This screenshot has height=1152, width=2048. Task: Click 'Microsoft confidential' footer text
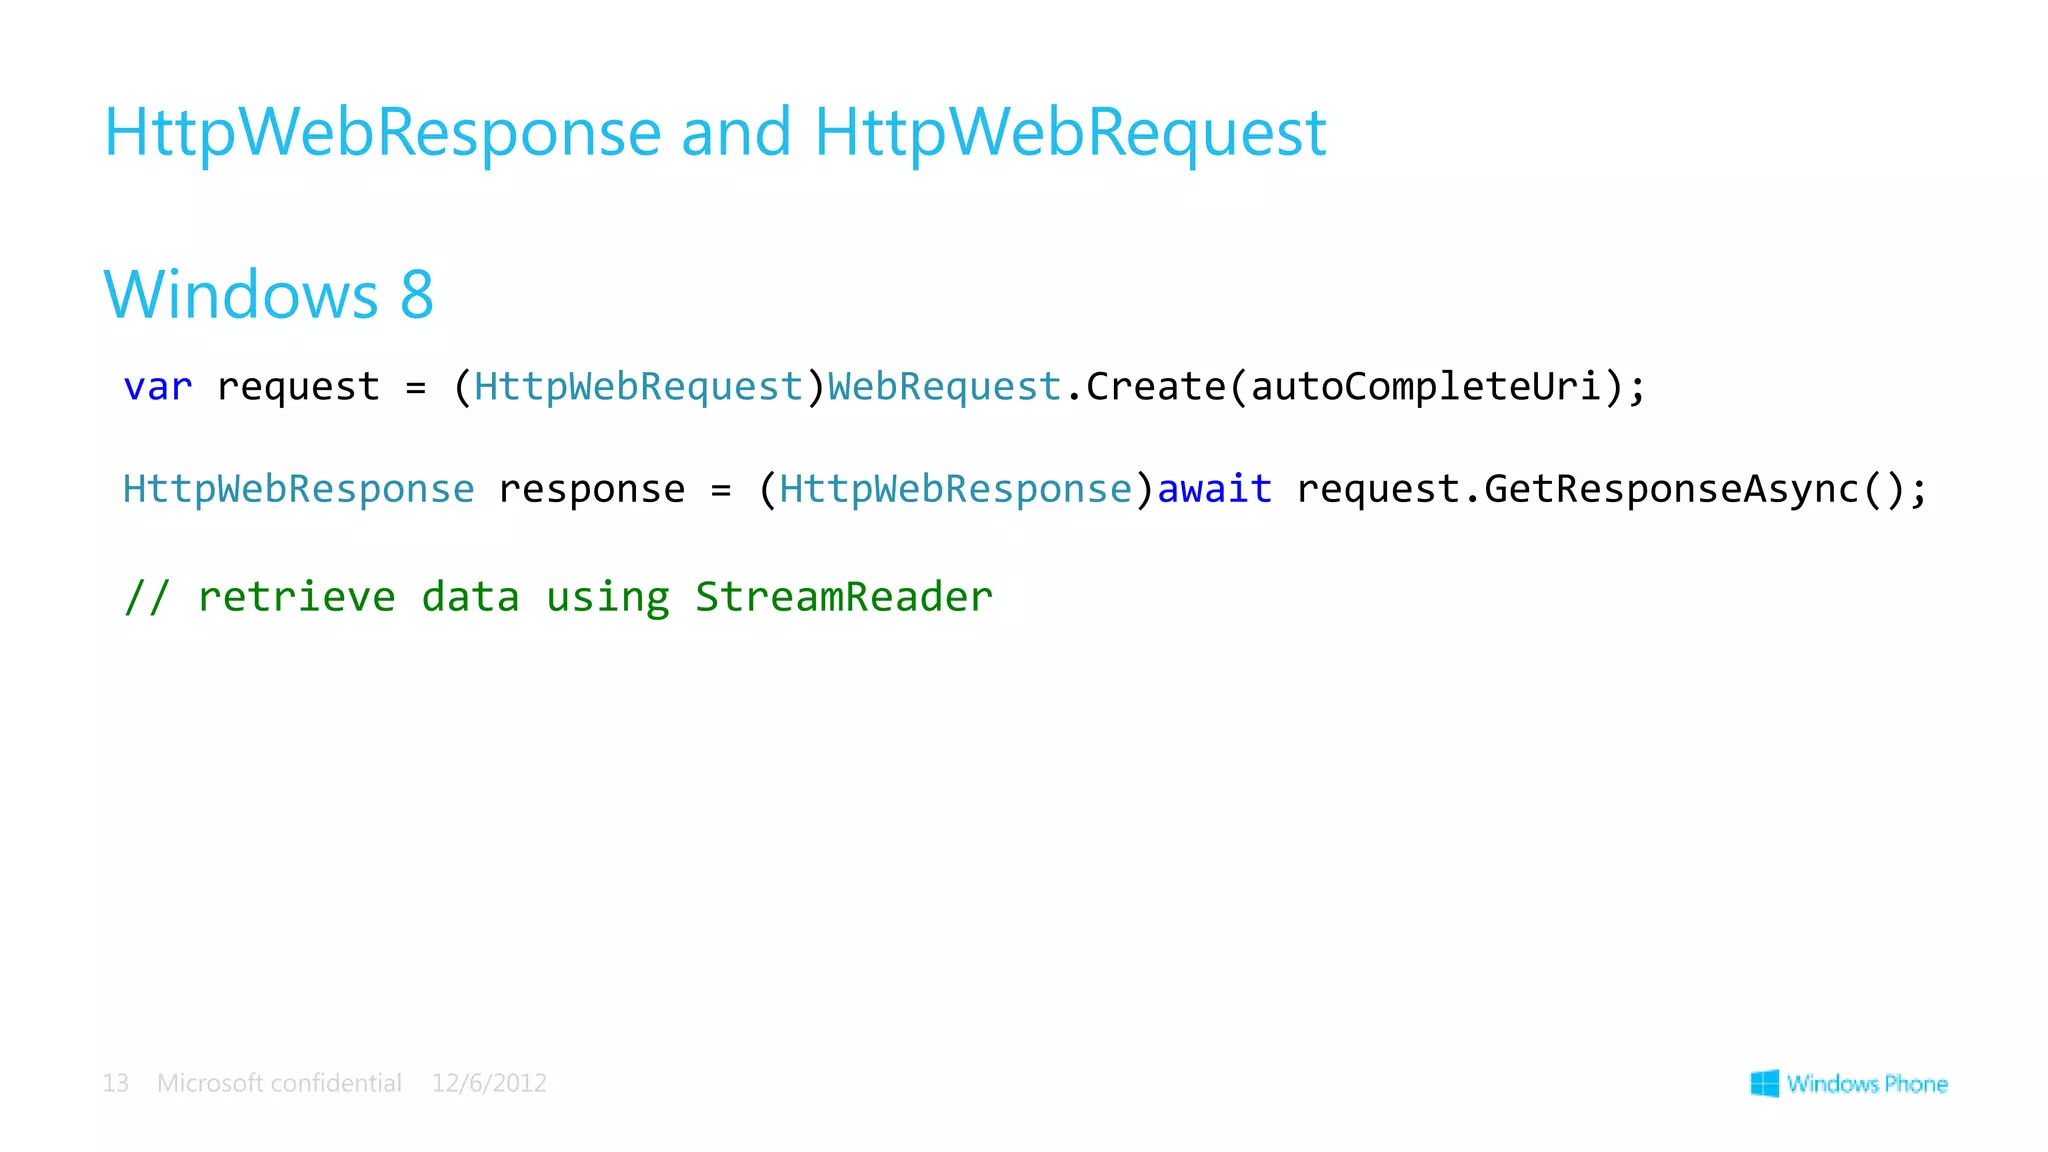coord(279,1083)
